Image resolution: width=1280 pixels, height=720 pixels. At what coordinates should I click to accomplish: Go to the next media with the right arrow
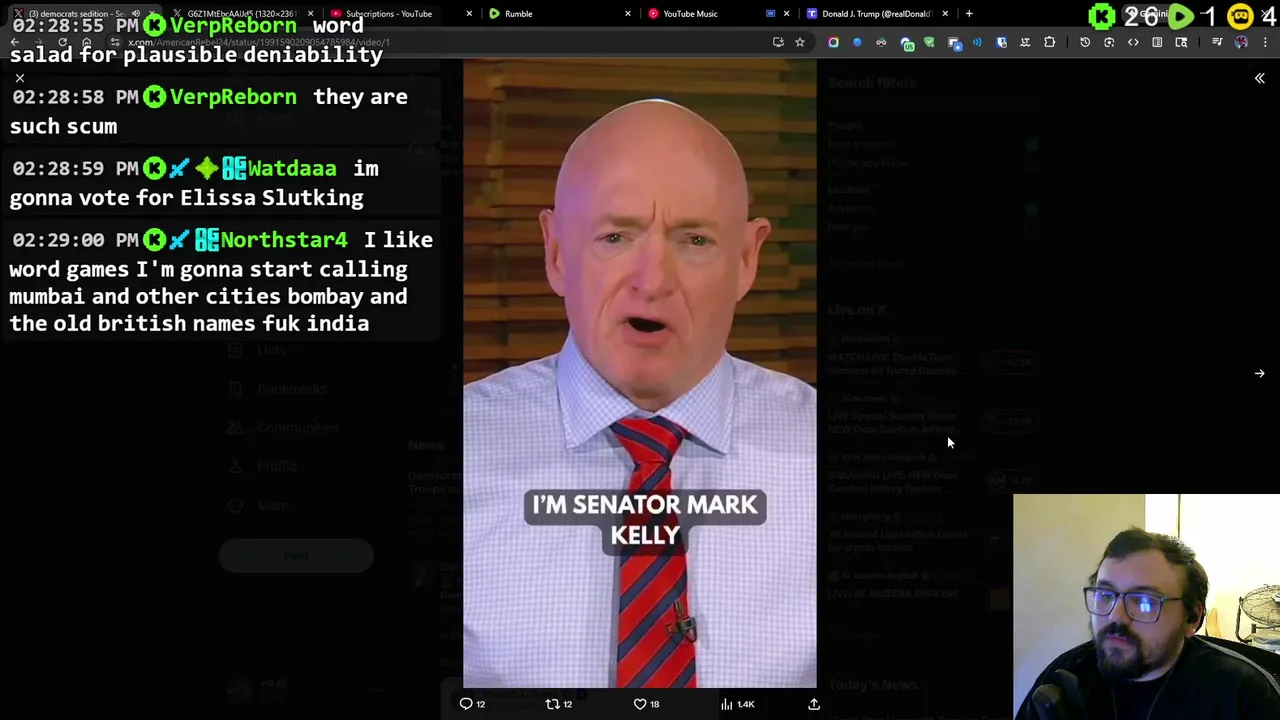1260,373
